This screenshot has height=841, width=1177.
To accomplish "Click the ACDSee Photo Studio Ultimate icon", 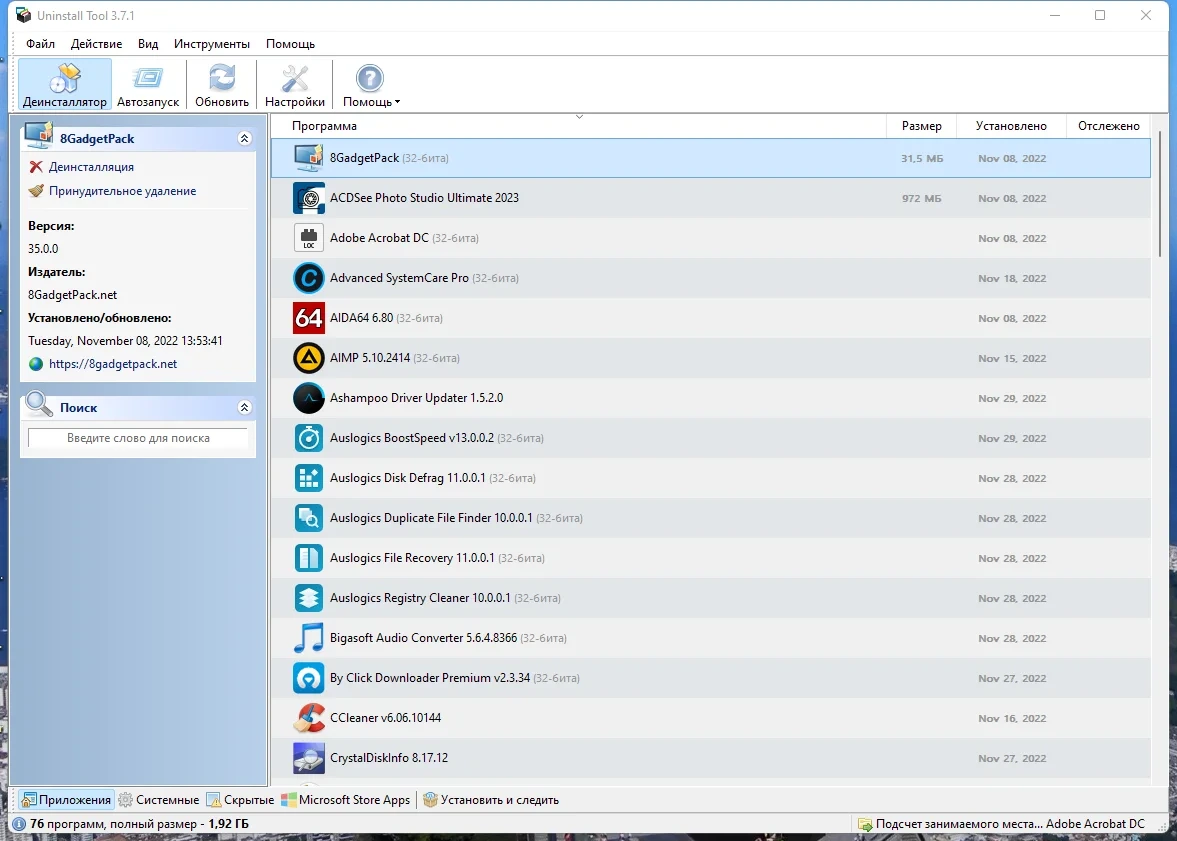I will click(309, 197).
